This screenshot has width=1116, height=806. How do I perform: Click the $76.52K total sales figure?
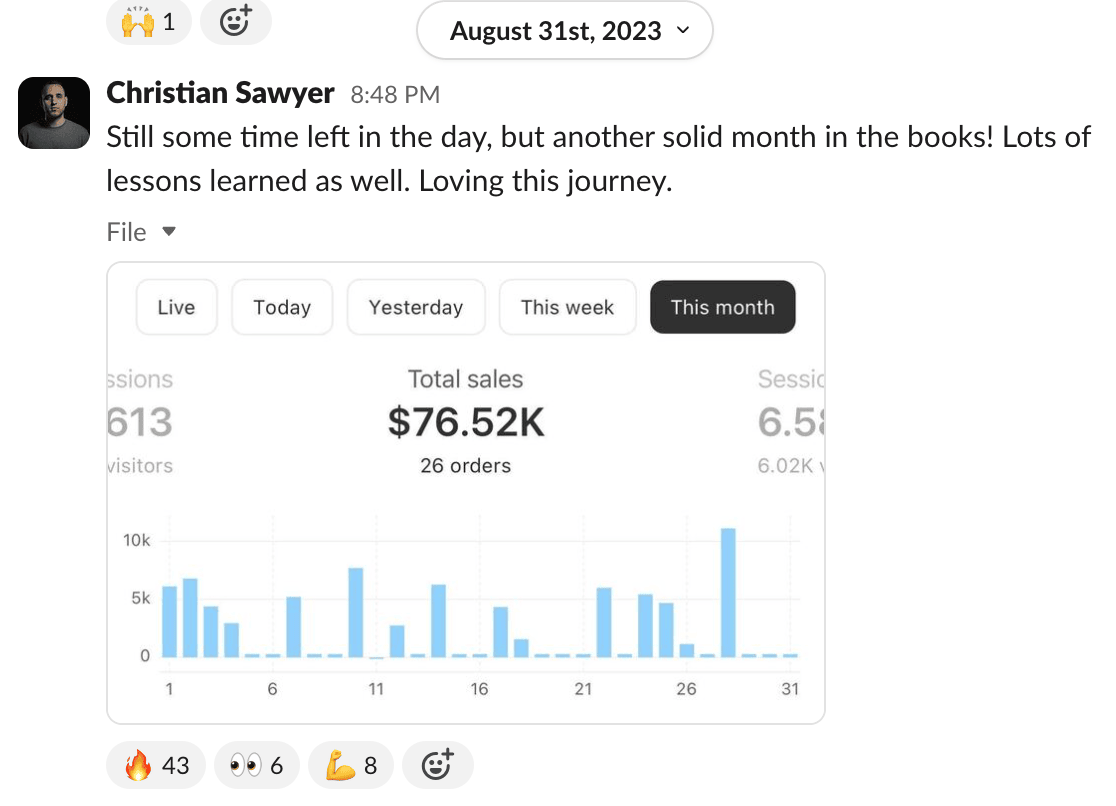click(466, 423)
